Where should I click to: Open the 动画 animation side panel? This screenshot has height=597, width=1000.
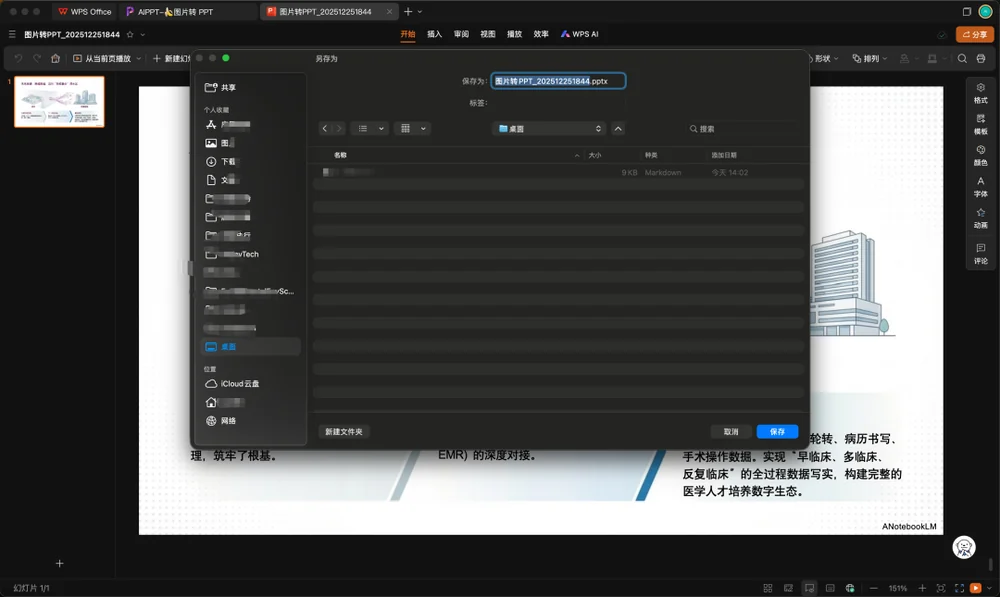point(980,218)
